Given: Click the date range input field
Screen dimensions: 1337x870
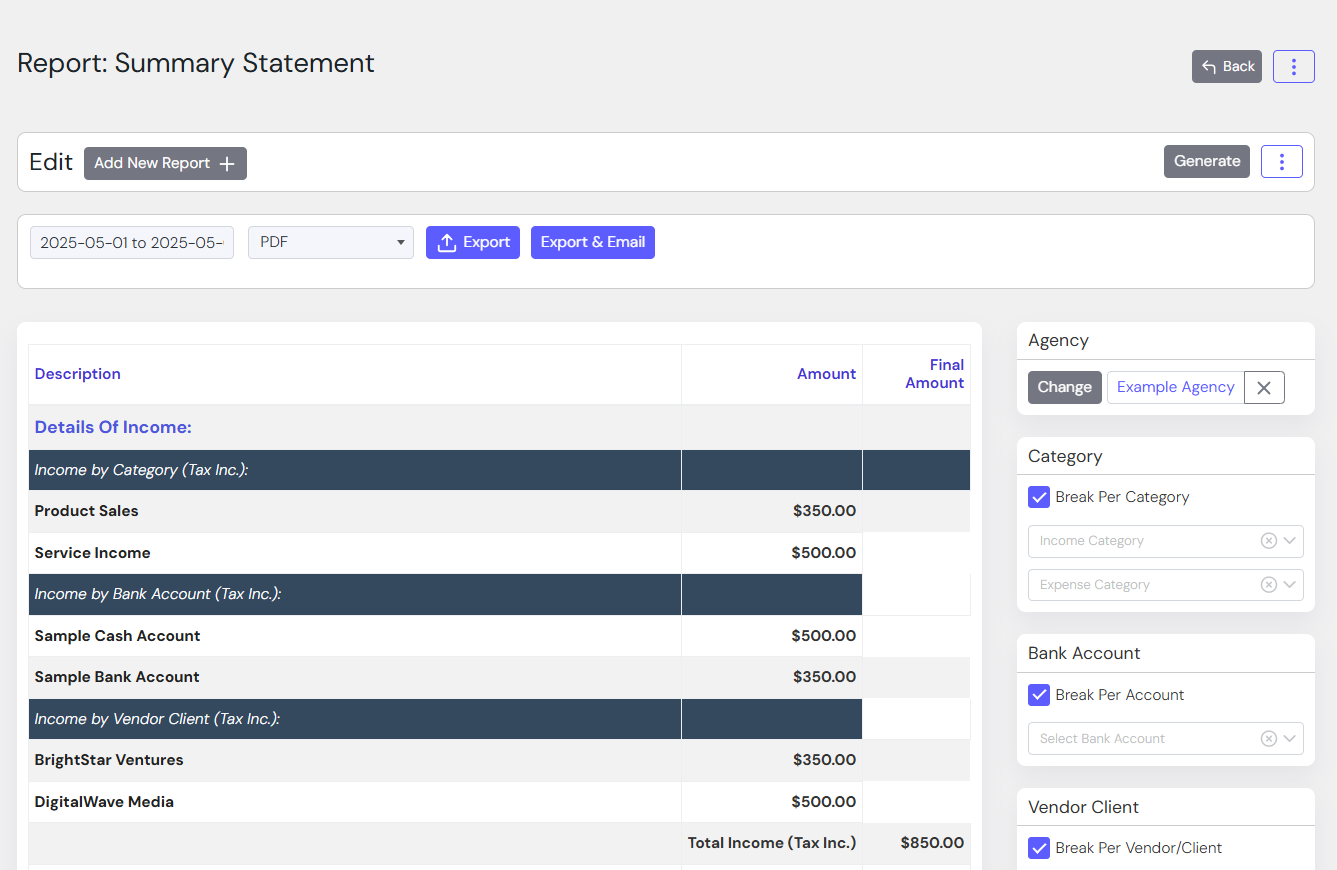Looking at the screenshot, I should coord(132,242).
